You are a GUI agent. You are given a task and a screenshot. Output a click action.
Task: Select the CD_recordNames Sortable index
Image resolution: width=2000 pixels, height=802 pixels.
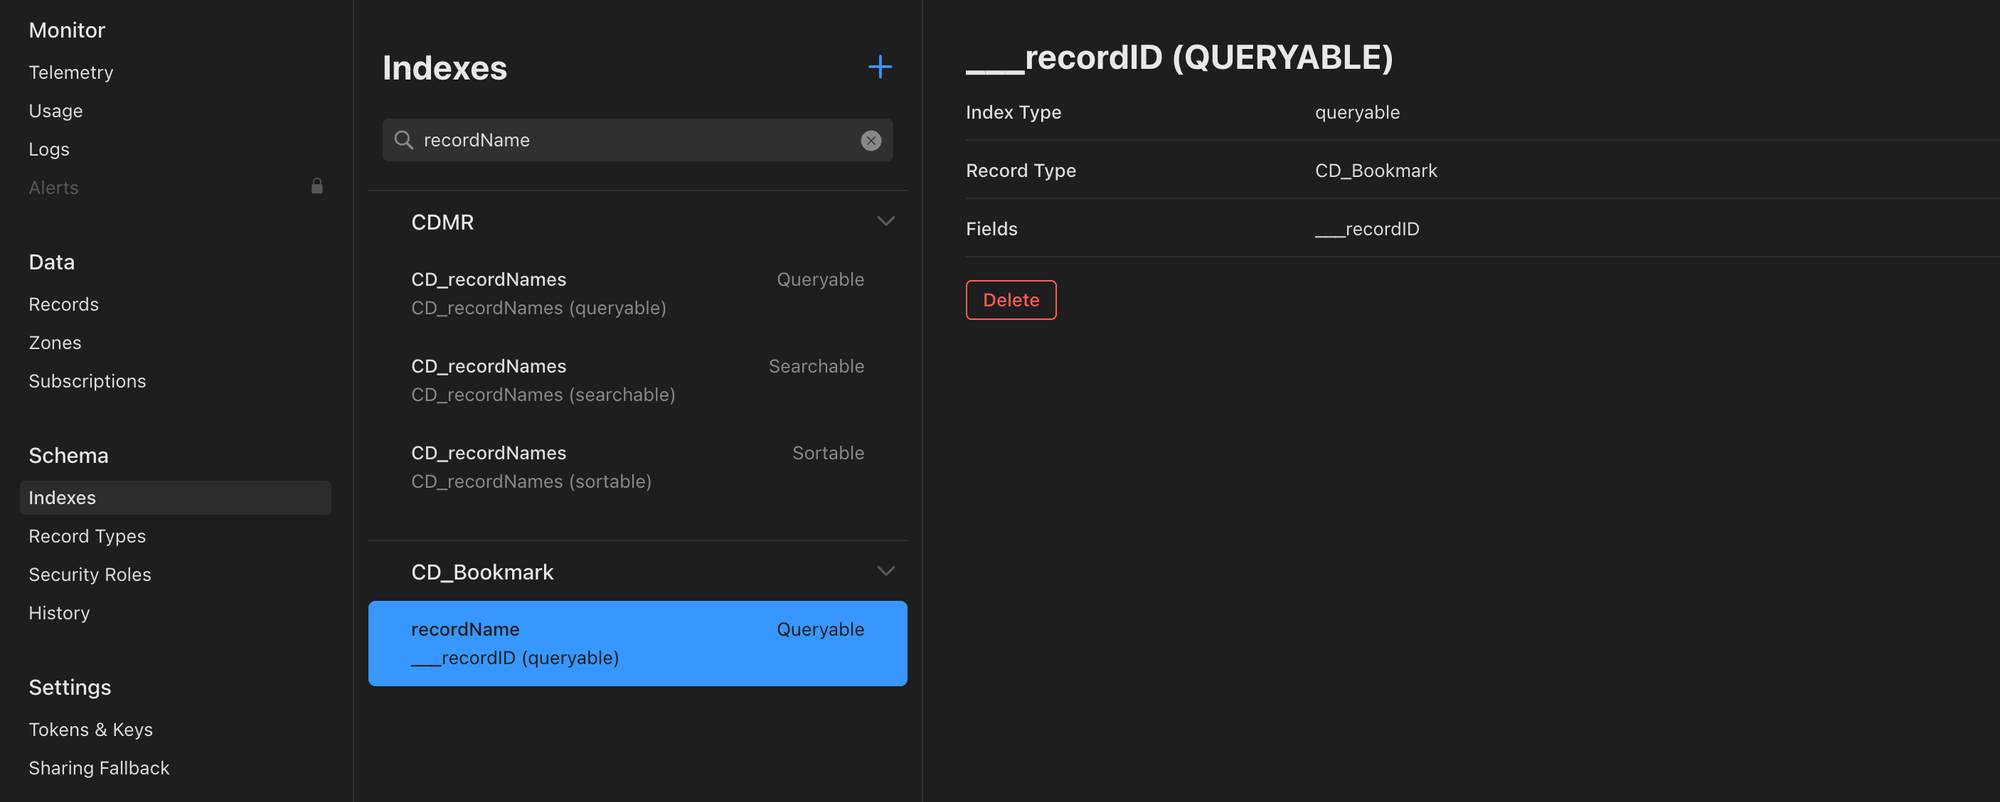(637, 467)
